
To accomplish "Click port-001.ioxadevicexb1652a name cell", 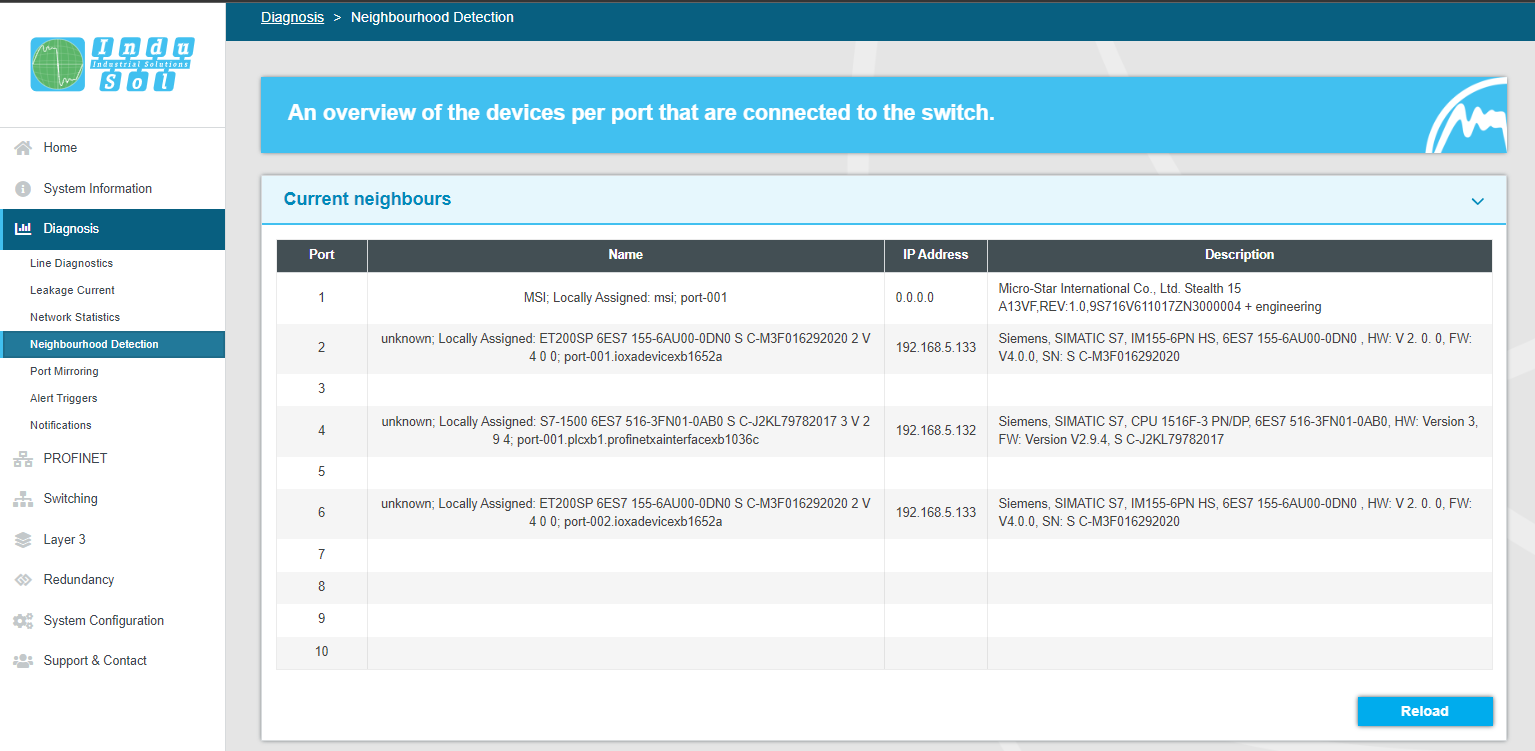I will pos(626,348).
